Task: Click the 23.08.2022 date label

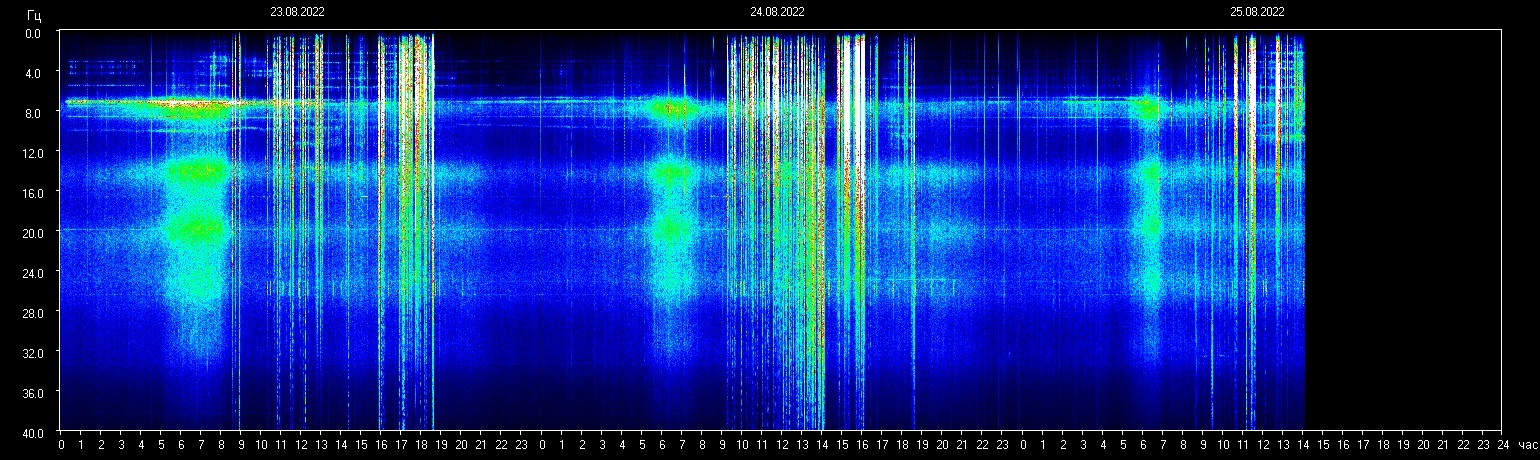Action: coord(297,13)
